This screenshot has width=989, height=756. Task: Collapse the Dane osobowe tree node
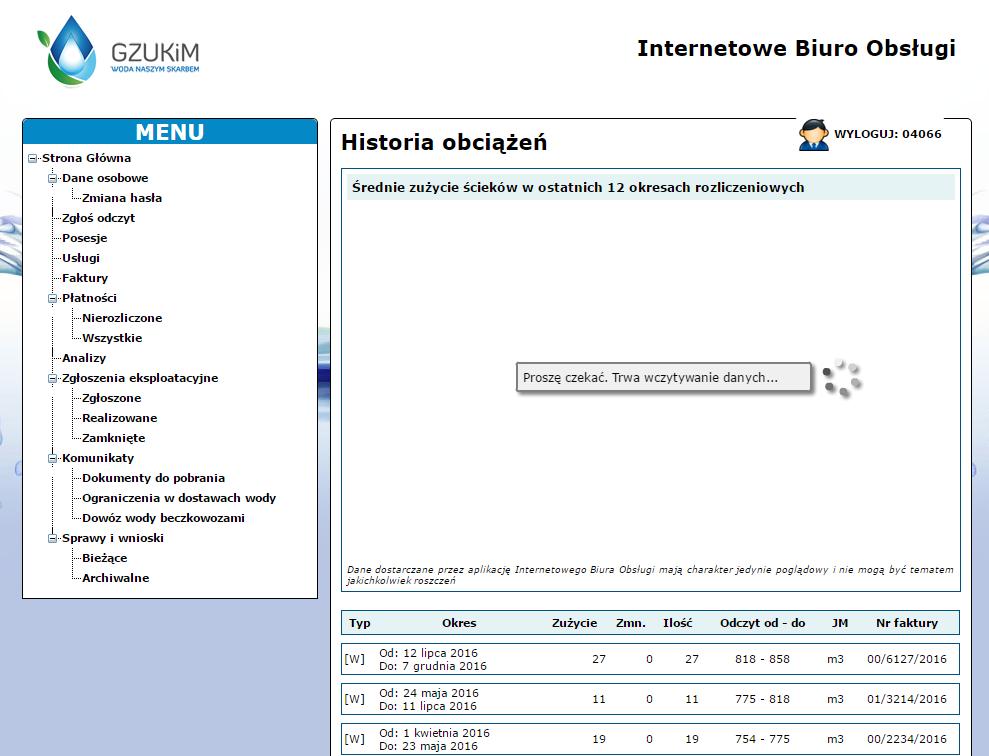[53, 178]
